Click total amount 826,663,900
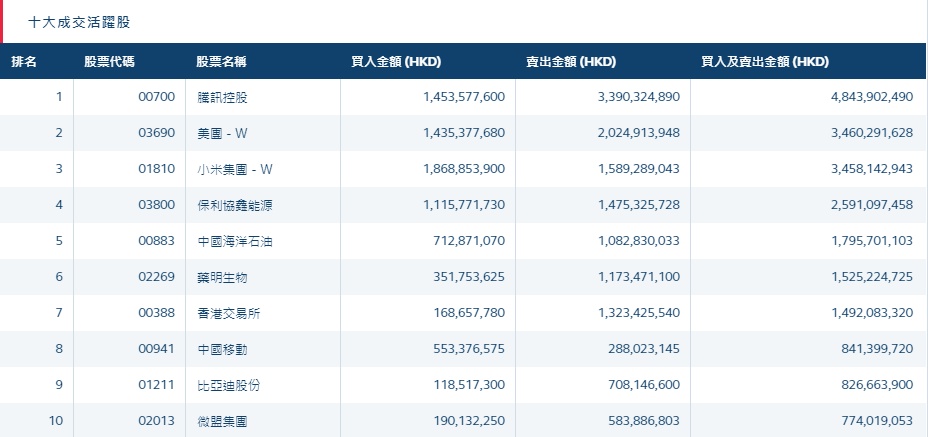 coord(878,385)
